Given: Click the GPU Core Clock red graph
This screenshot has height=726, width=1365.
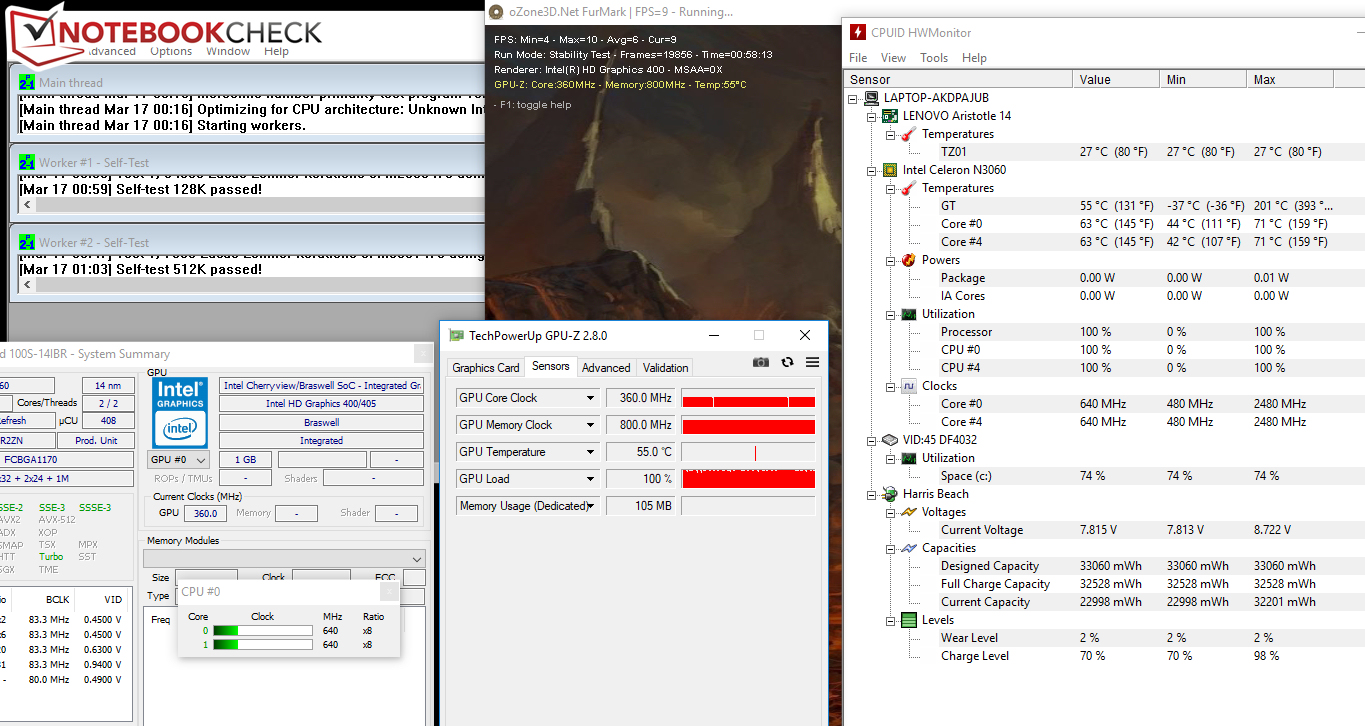Looking at the screenshot, I should 748,398.
